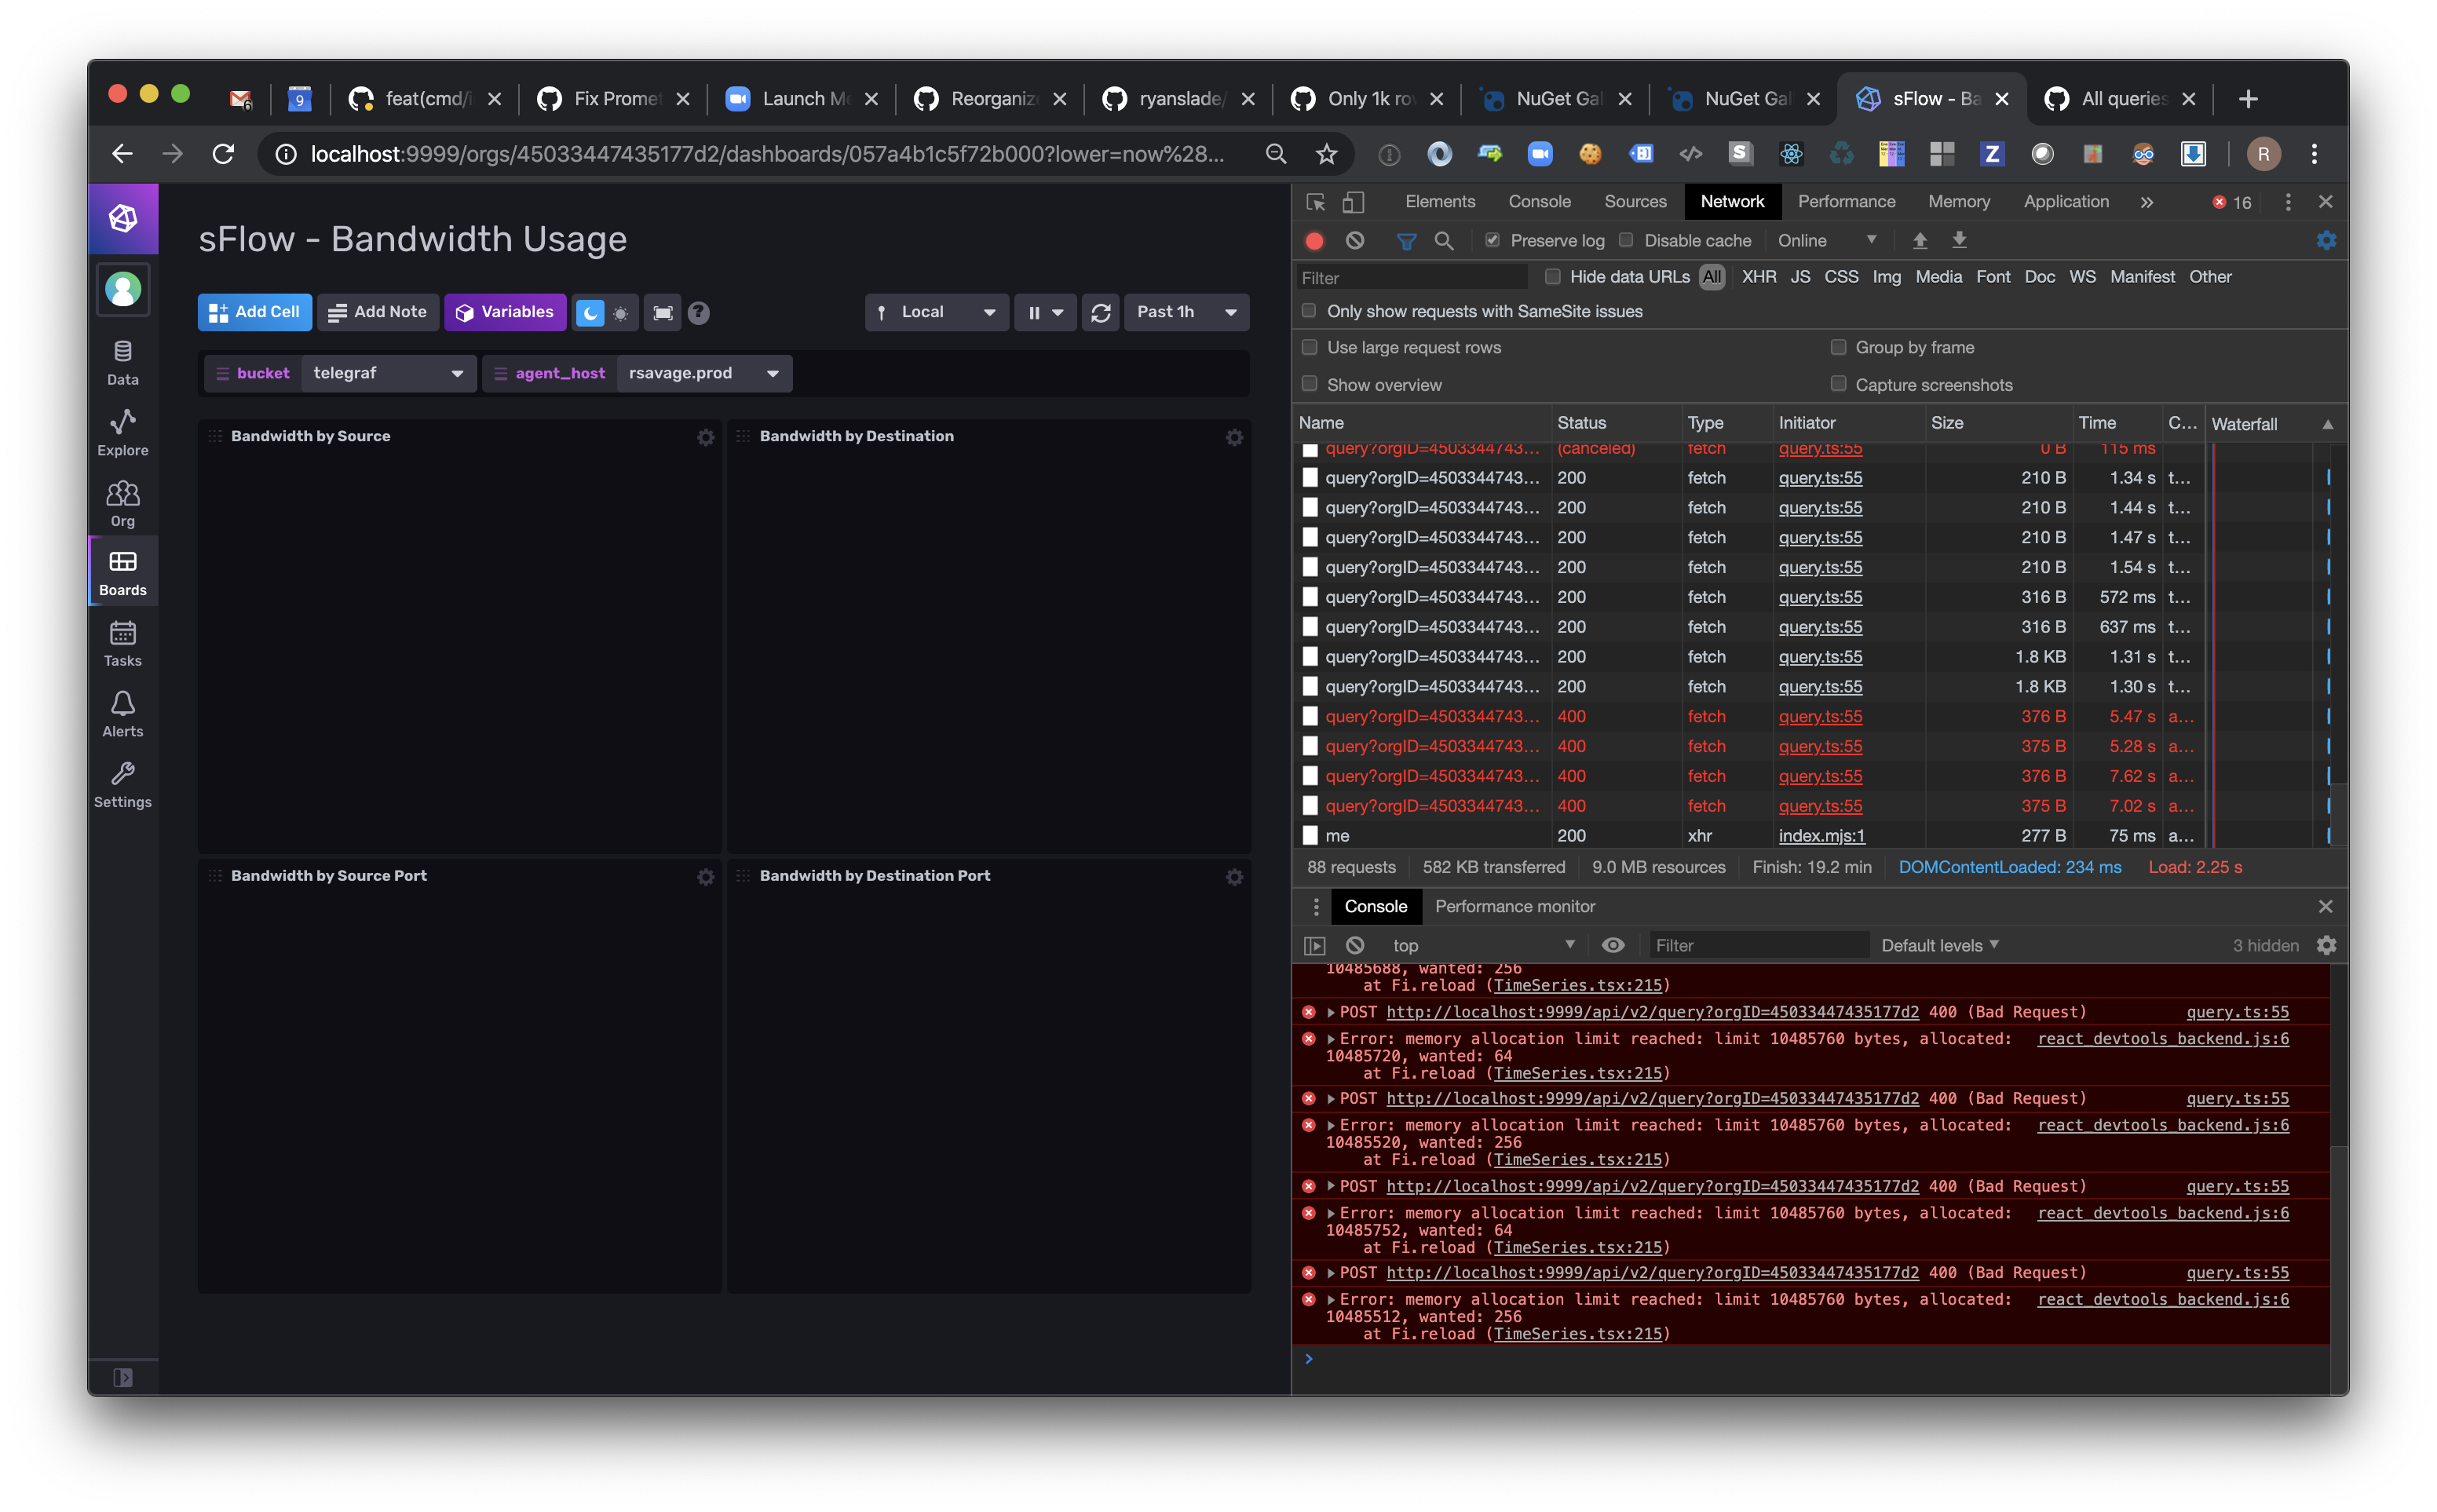Switch to the Performance DevTools tab
2437x1512 pixels.
pyautogui.click(x=1845, y=202)
